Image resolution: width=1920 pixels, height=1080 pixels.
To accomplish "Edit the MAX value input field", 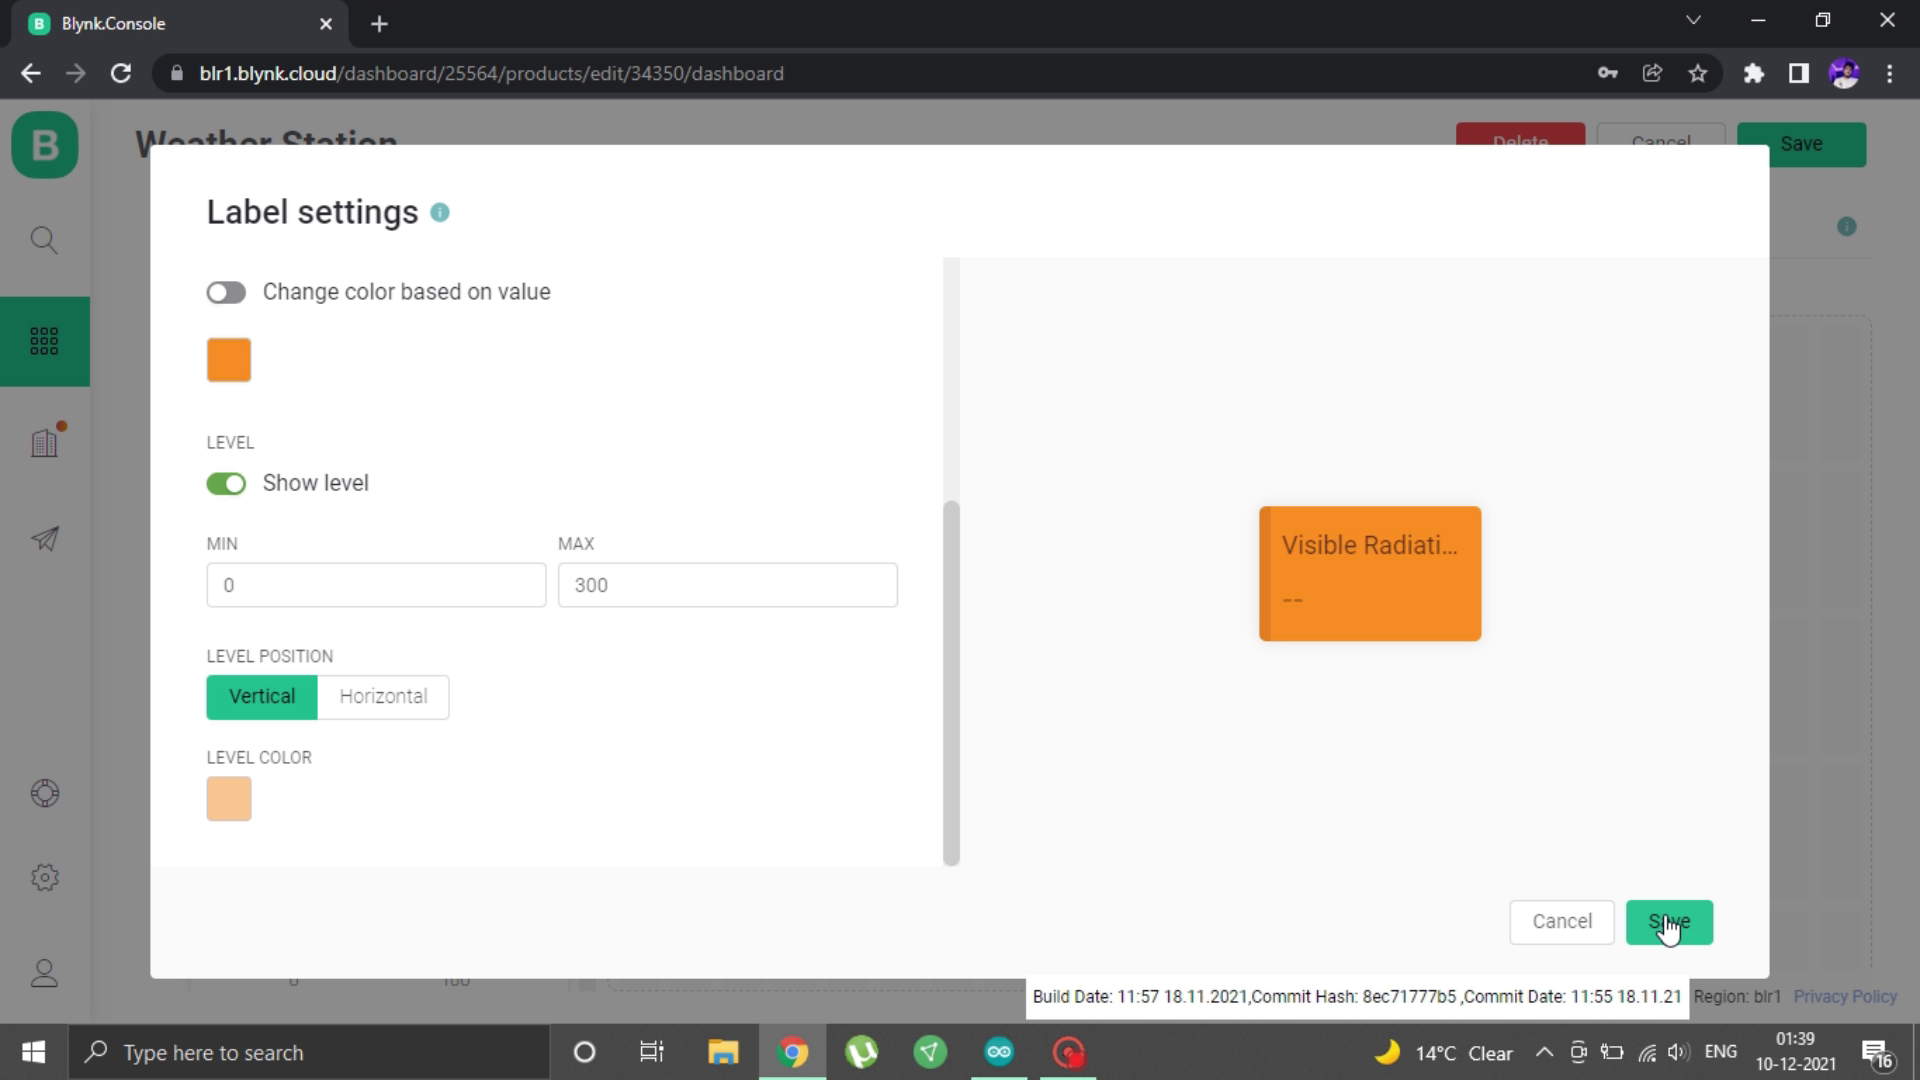I will point(728,585).
